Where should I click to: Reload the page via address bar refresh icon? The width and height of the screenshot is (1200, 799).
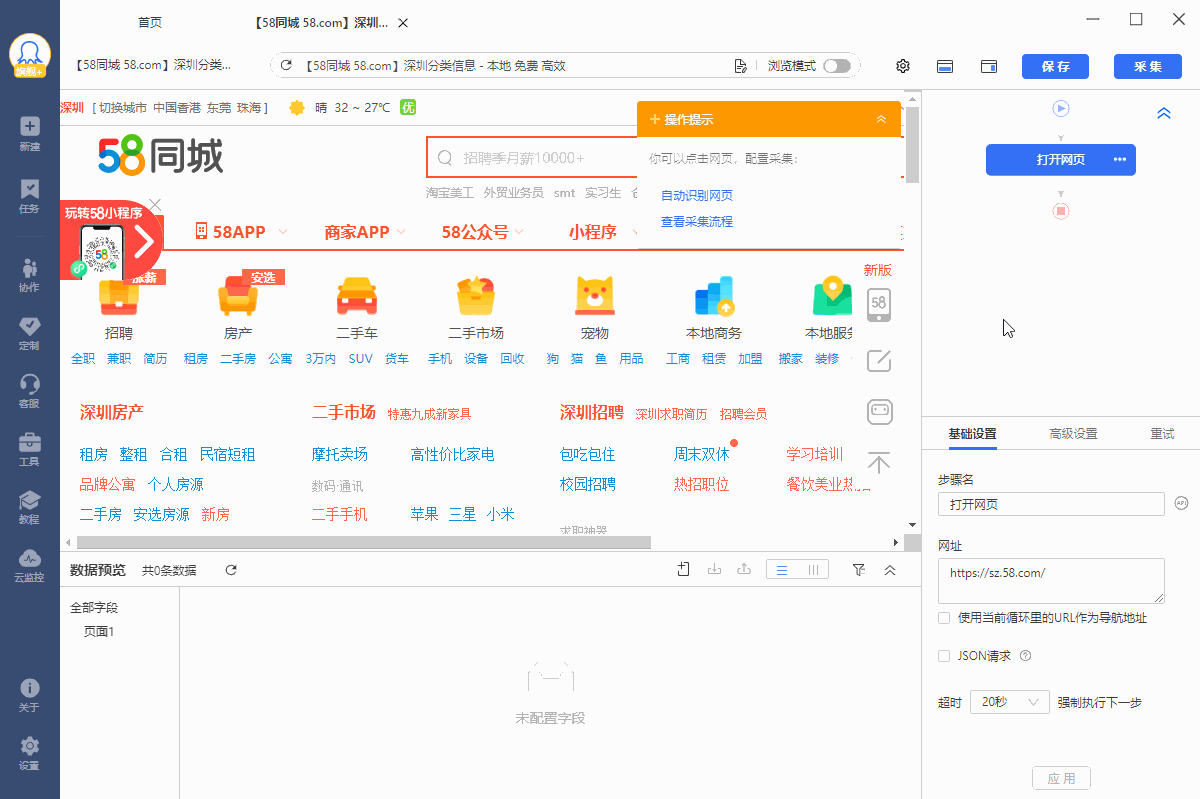pos(286,66)
